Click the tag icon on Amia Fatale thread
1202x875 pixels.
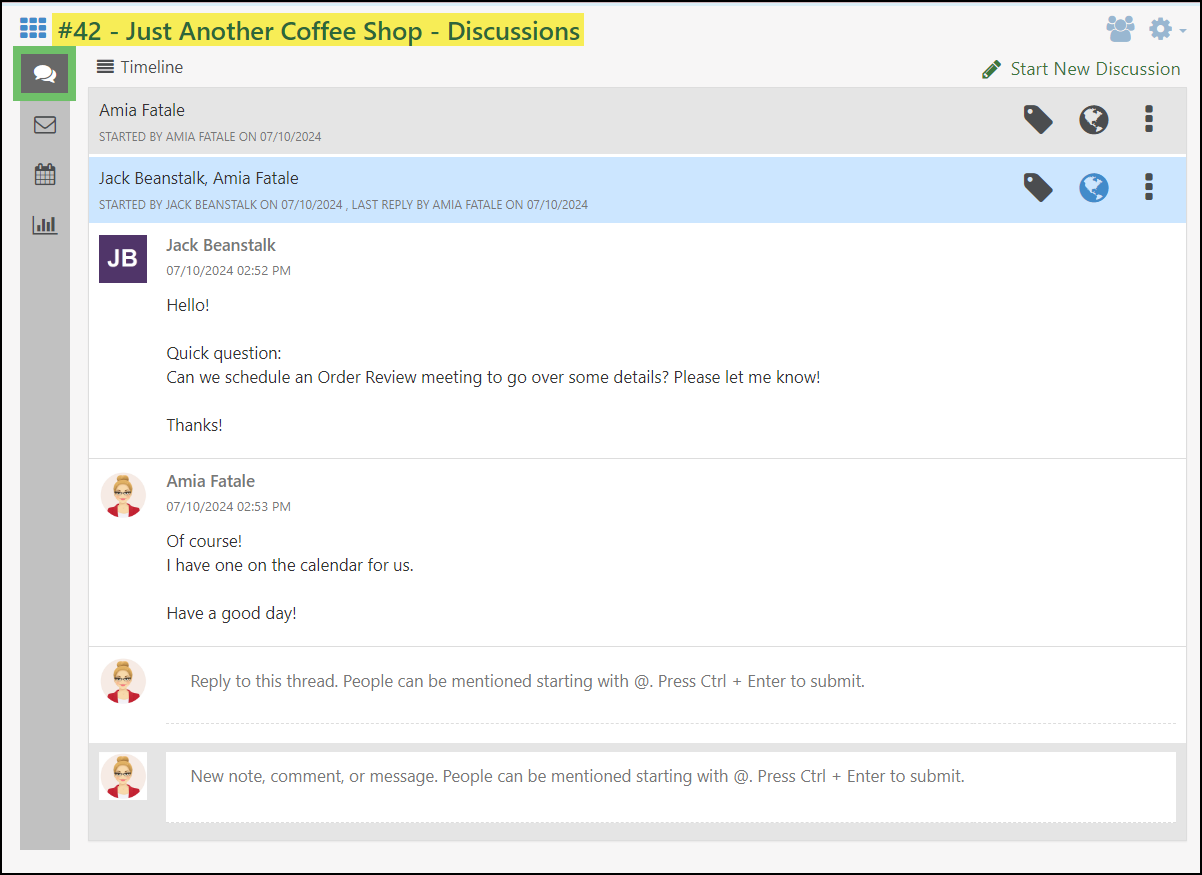(1038, 120)
